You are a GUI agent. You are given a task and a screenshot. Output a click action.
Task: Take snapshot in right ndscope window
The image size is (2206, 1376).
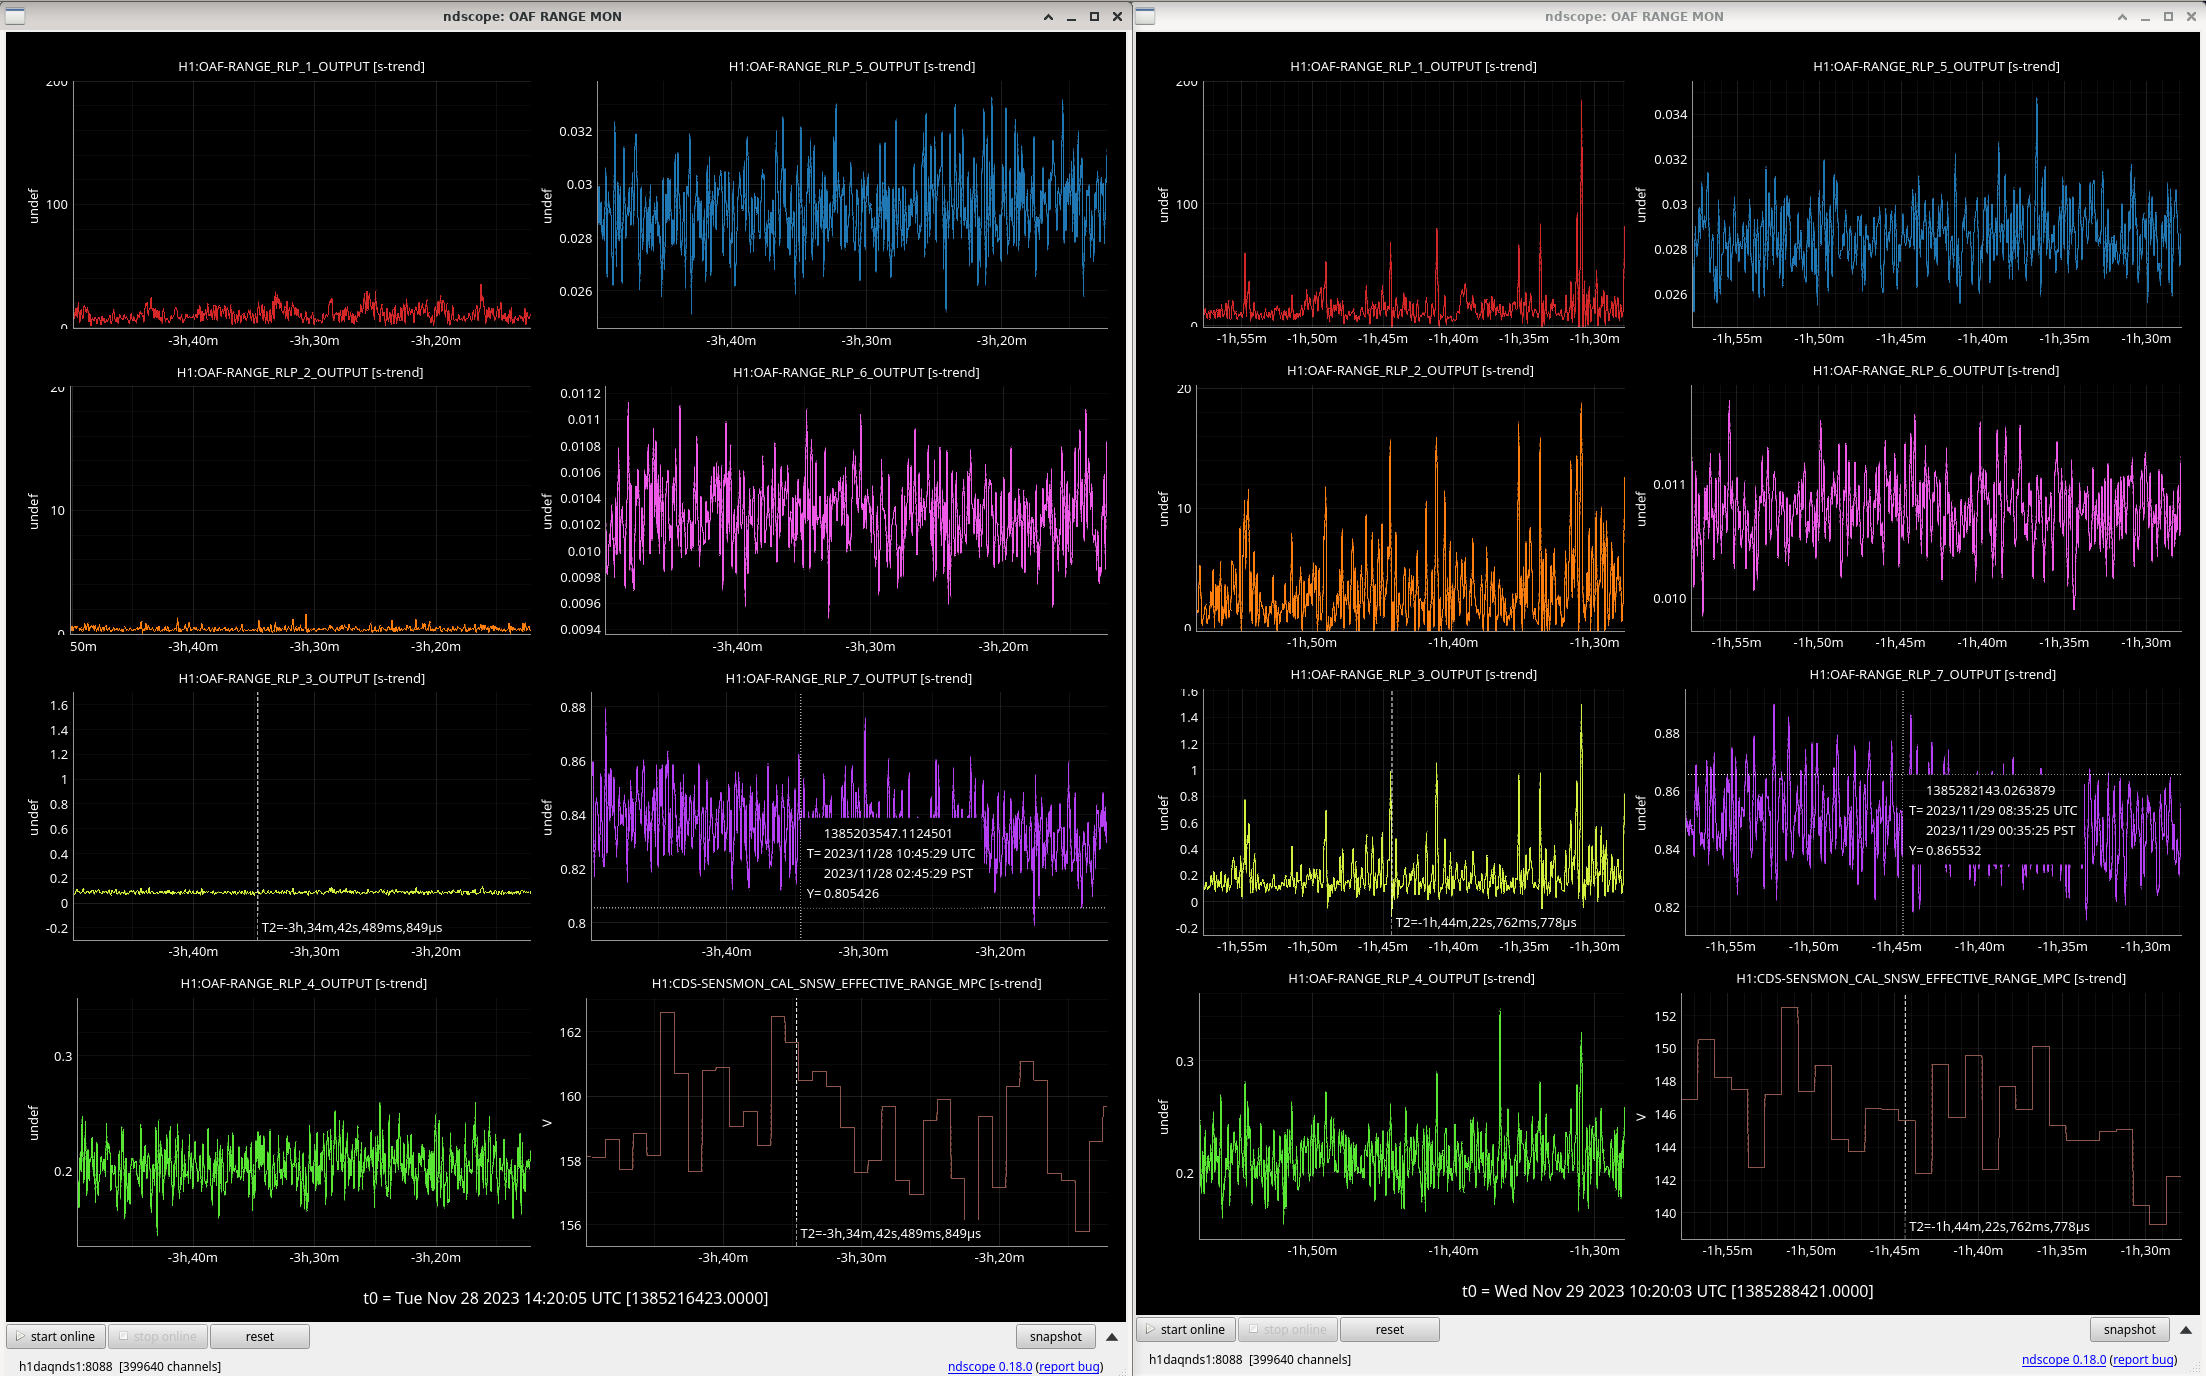coord(2129,1329)
